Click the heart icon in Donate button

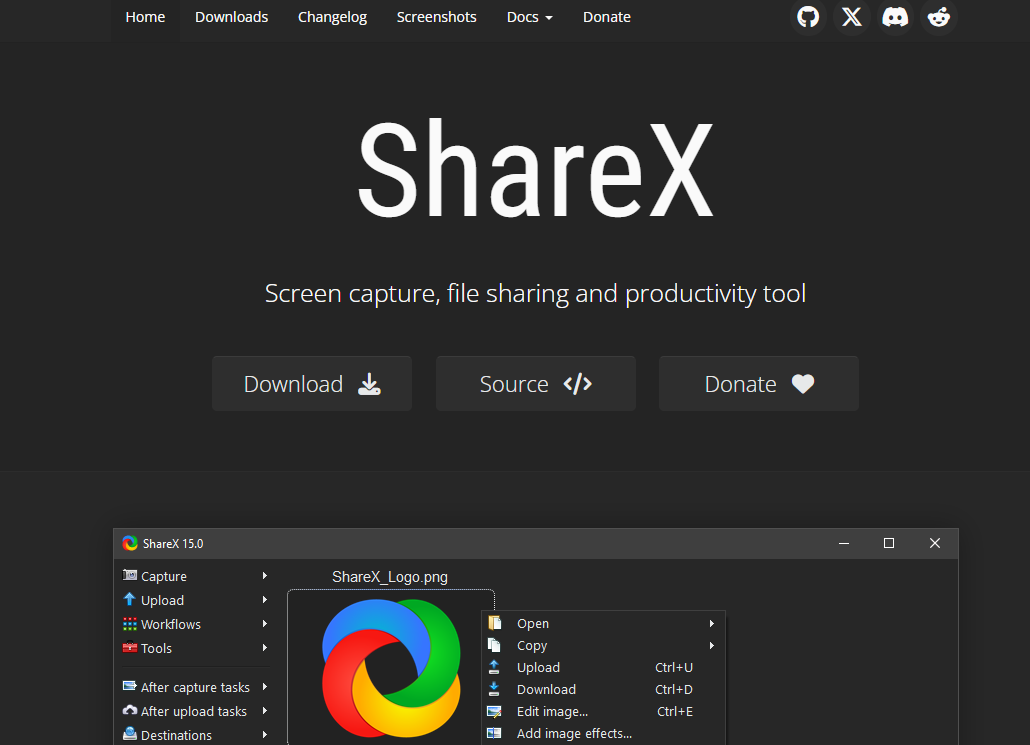(803, 384)
